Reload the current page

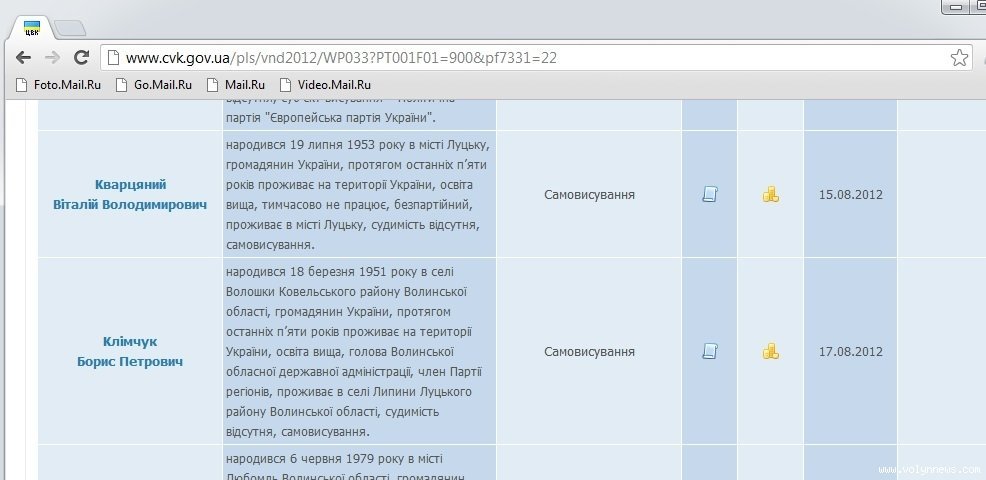tap(82, 58)
